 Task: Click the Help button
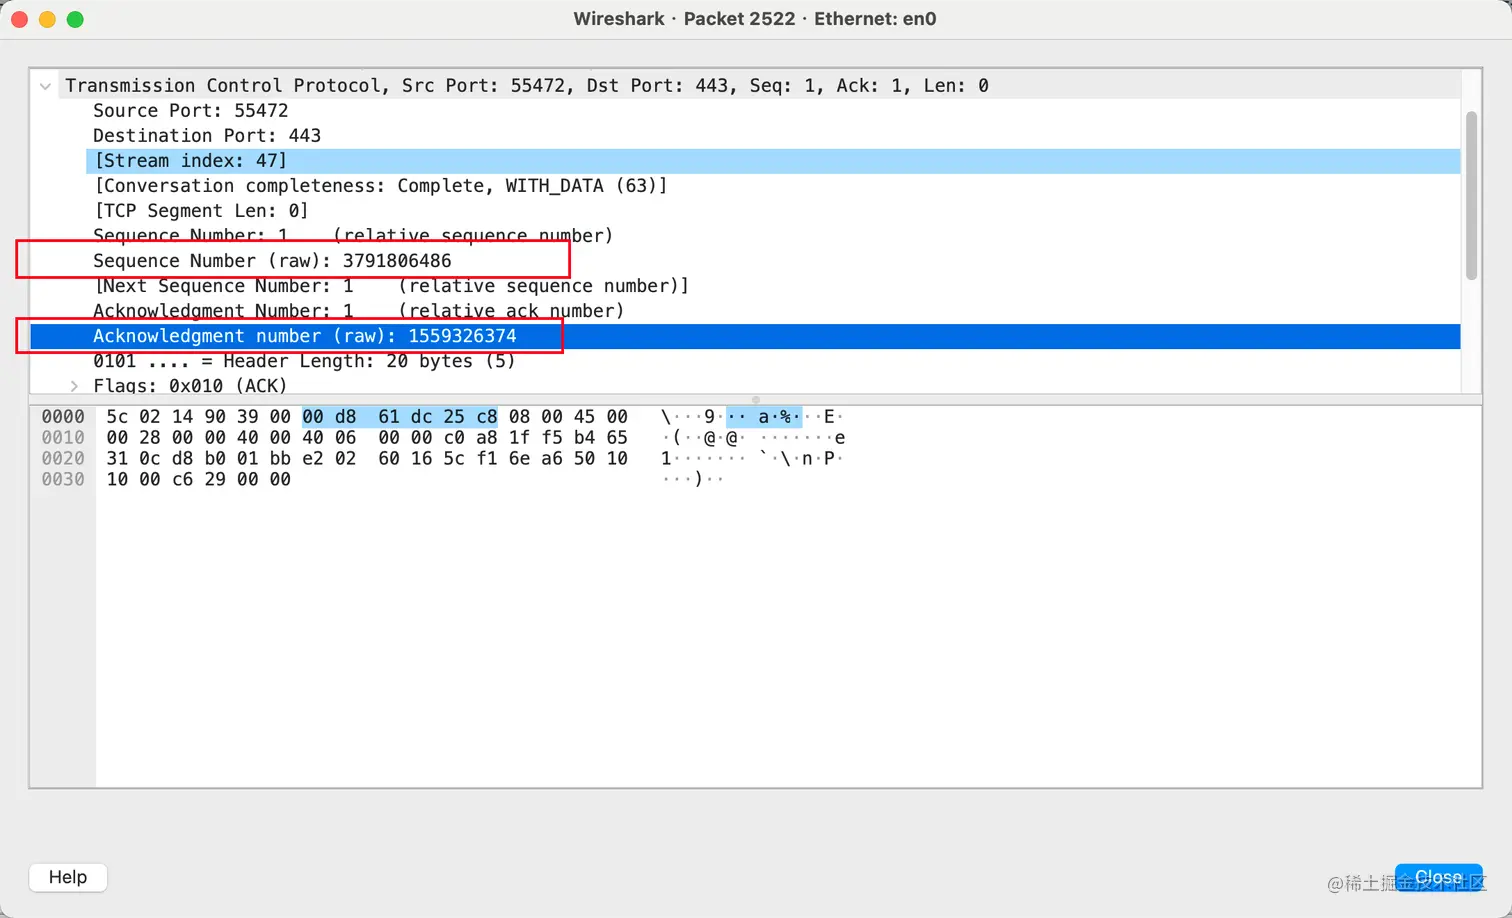68,877
